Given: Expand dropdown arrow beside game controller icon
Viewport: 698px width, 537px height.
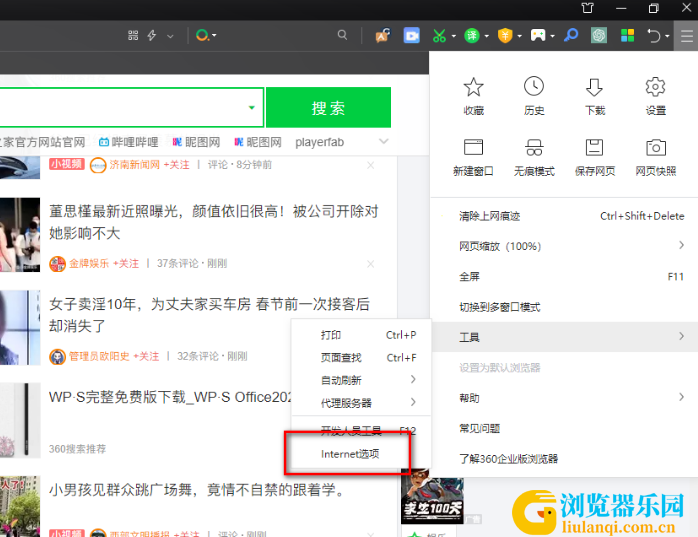Looking at the screenshot, I should pyautogui.click(x=552, y=36).
